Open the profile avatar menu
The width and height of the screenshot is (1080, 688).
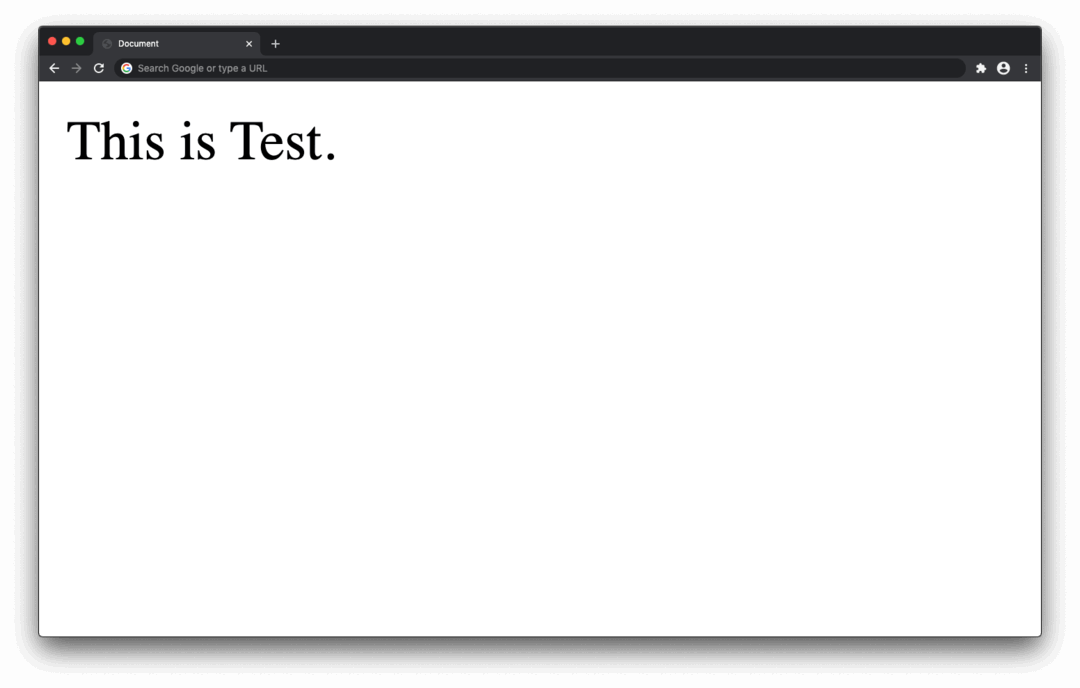click(x=1004, y=68)
